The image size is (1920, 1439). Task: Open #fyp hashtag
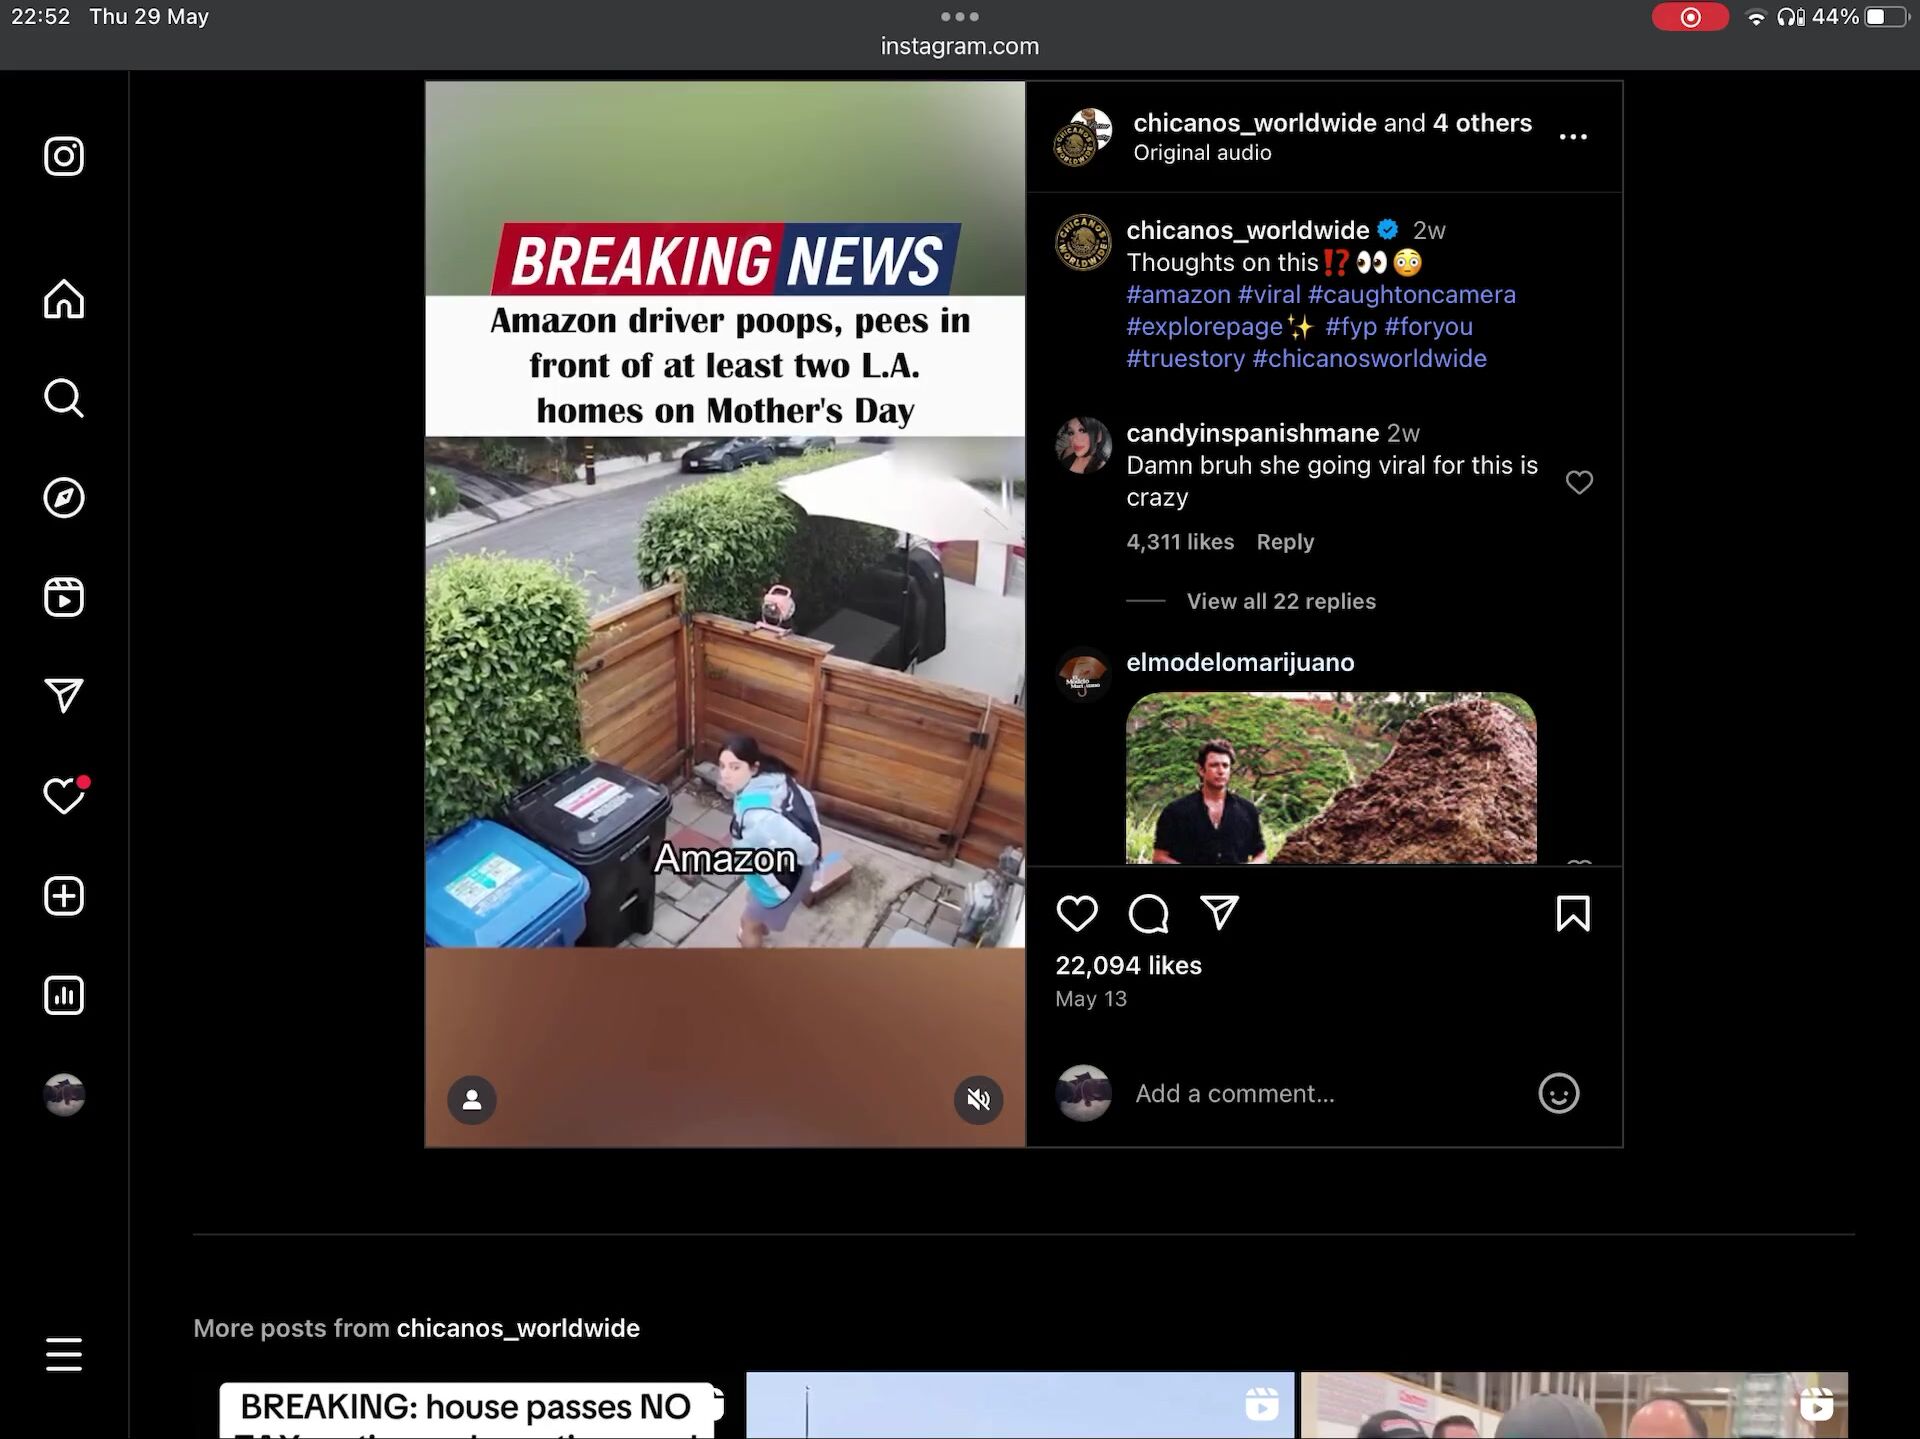tap(1351, 327)
